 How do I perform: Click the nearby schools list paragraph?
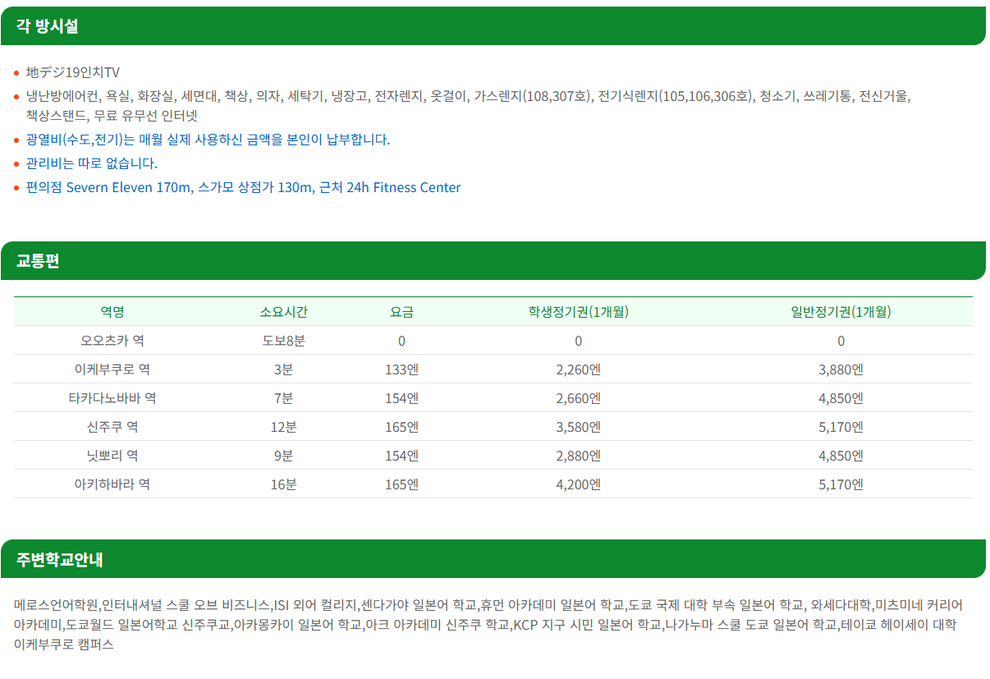(x=488, y=625)
